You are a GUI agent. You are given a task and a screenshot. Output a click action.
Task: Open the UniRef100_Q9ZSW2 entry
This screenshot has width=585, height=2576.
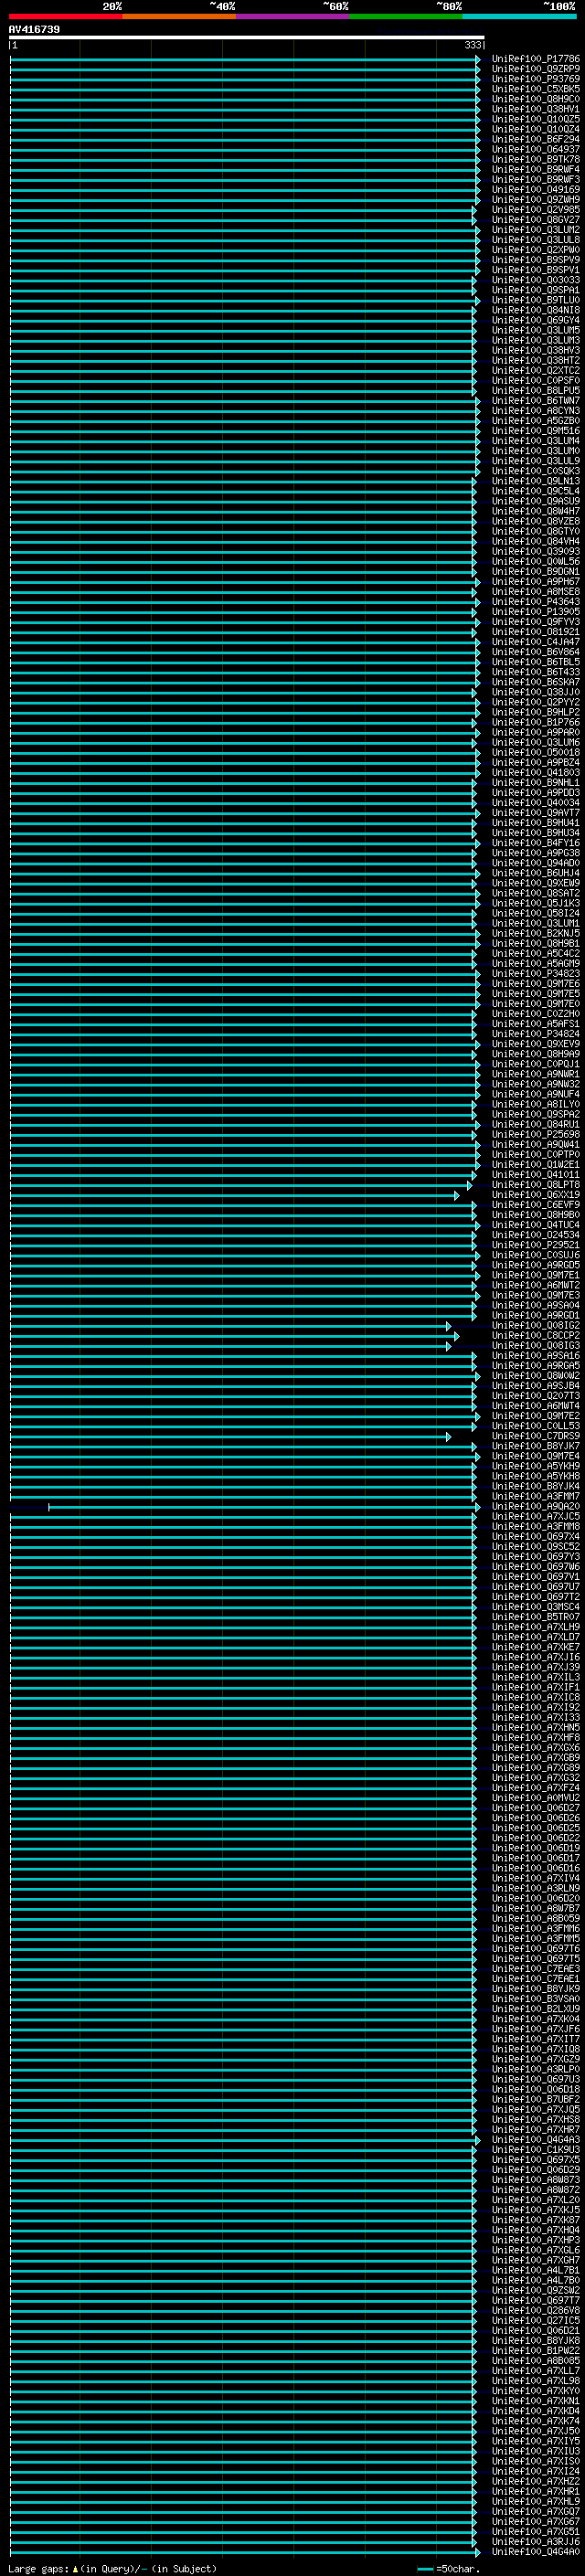(x=536, y=2292)
